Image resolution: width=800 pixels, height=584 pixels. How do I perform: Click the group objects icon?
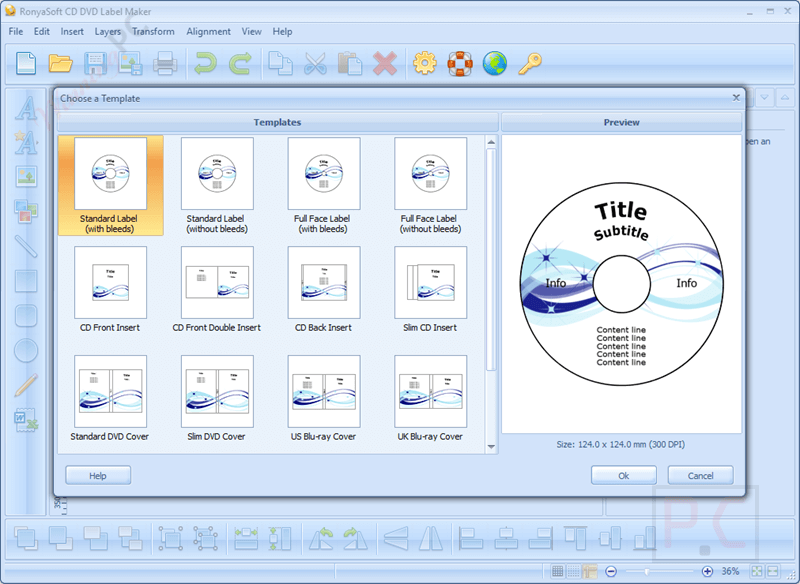170,539
